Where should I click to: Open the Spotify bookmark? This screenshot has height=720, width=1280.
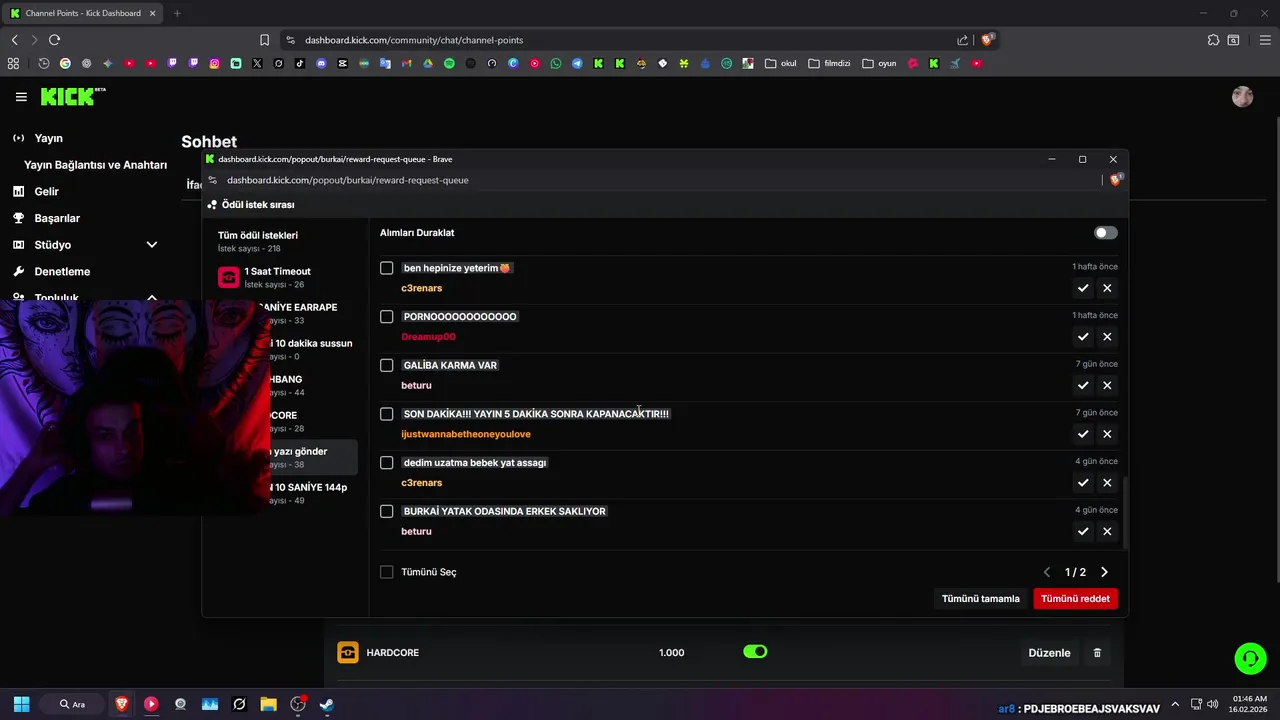pos(449,63)
